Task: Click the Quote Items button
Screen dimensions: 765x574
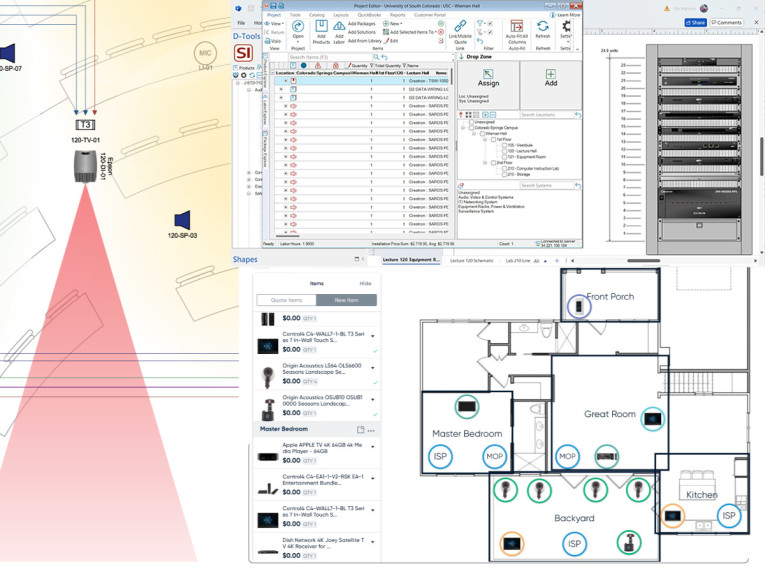Action: pyautogui.click(x=286, y=300)
